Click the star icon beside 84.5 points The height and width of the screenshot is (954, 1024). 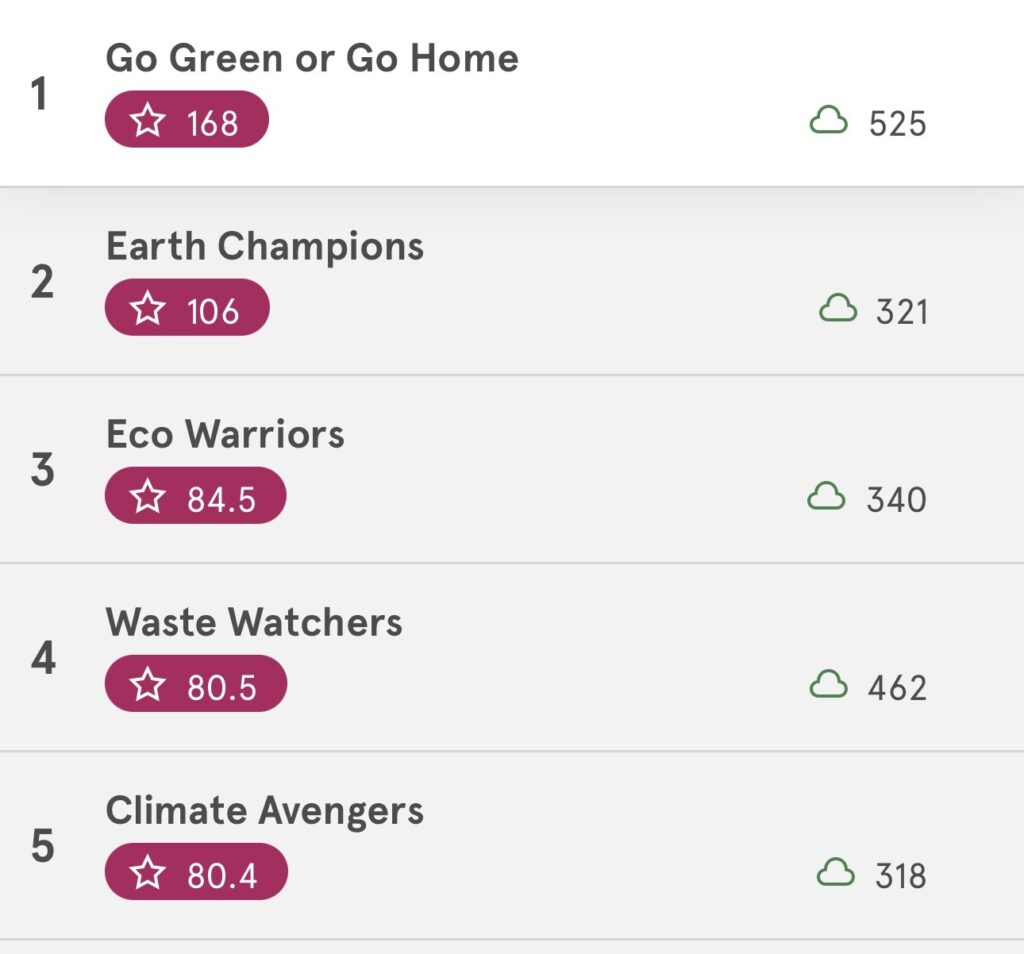149,497
